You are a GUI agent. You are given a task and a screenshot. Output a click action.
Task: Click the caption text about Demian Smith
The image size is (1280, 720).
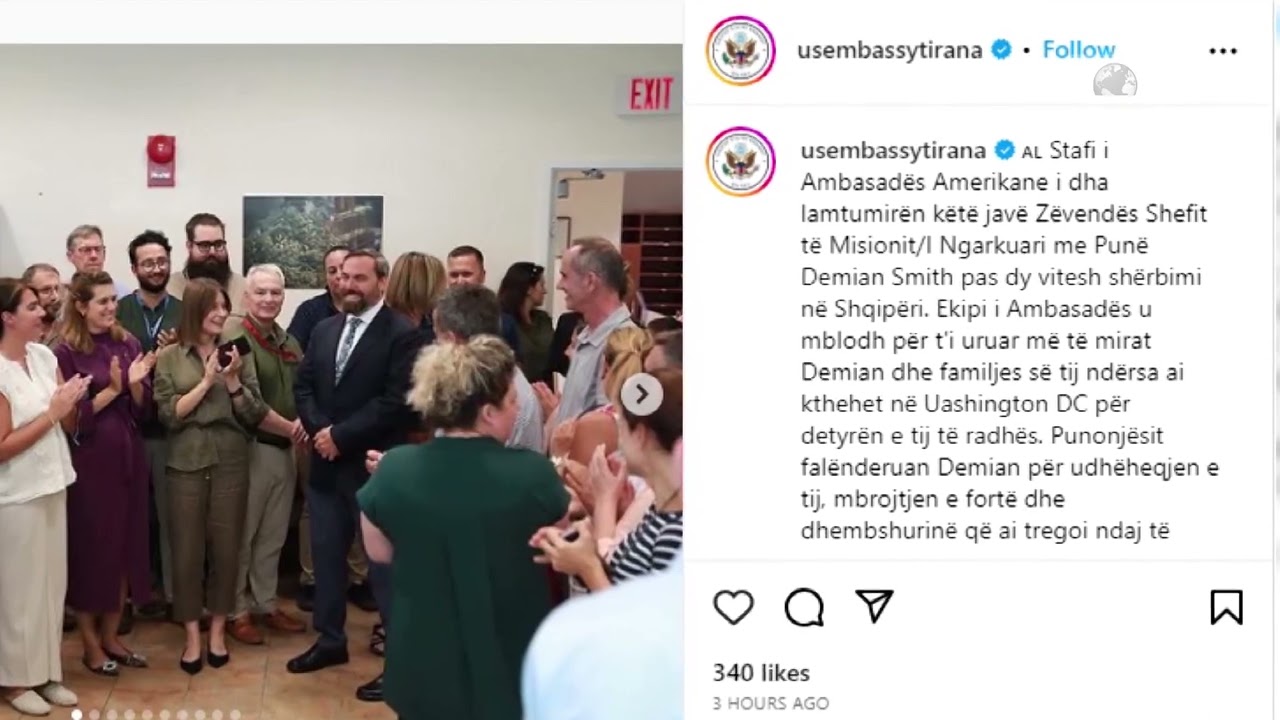[x=1010, y=341]
